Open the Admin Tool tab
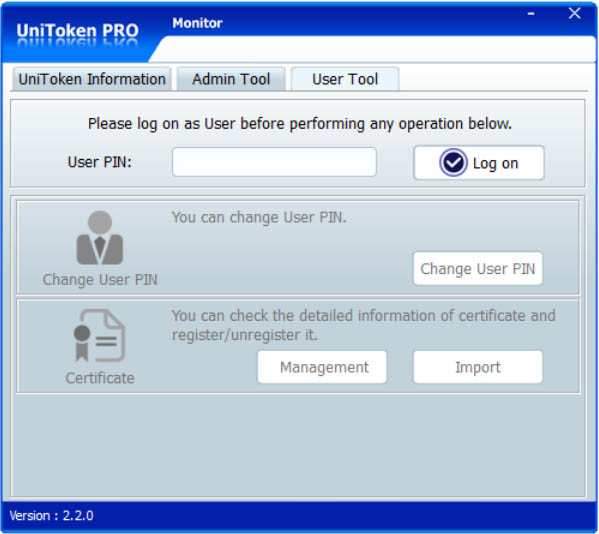Image resolution: width=599 pixels, height=534 pixels. (231, 79)
